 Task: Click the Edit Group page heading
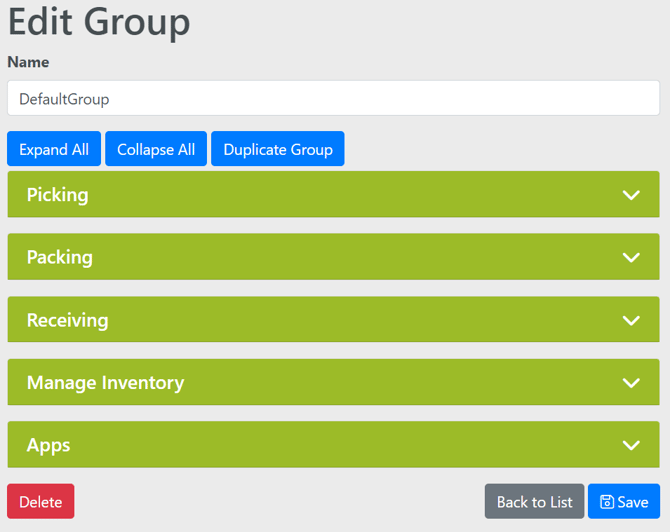click(x=99, y=22)
